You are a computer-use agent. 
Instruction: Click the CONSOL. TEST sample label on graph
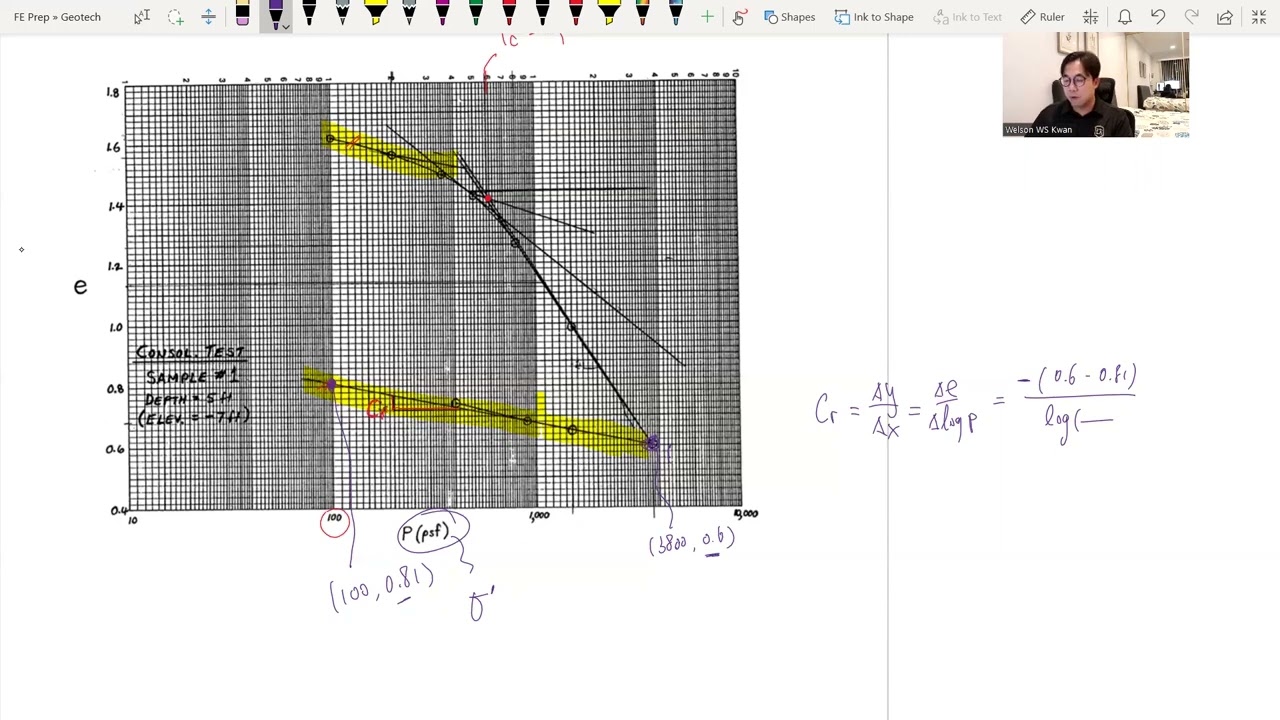point(192,384)
